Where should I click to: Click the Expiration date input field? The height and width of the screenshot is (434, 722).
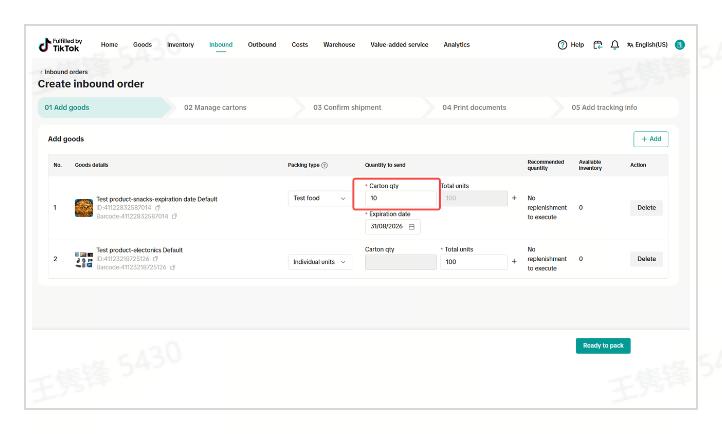pyautogui.click(x=392, y=226)
